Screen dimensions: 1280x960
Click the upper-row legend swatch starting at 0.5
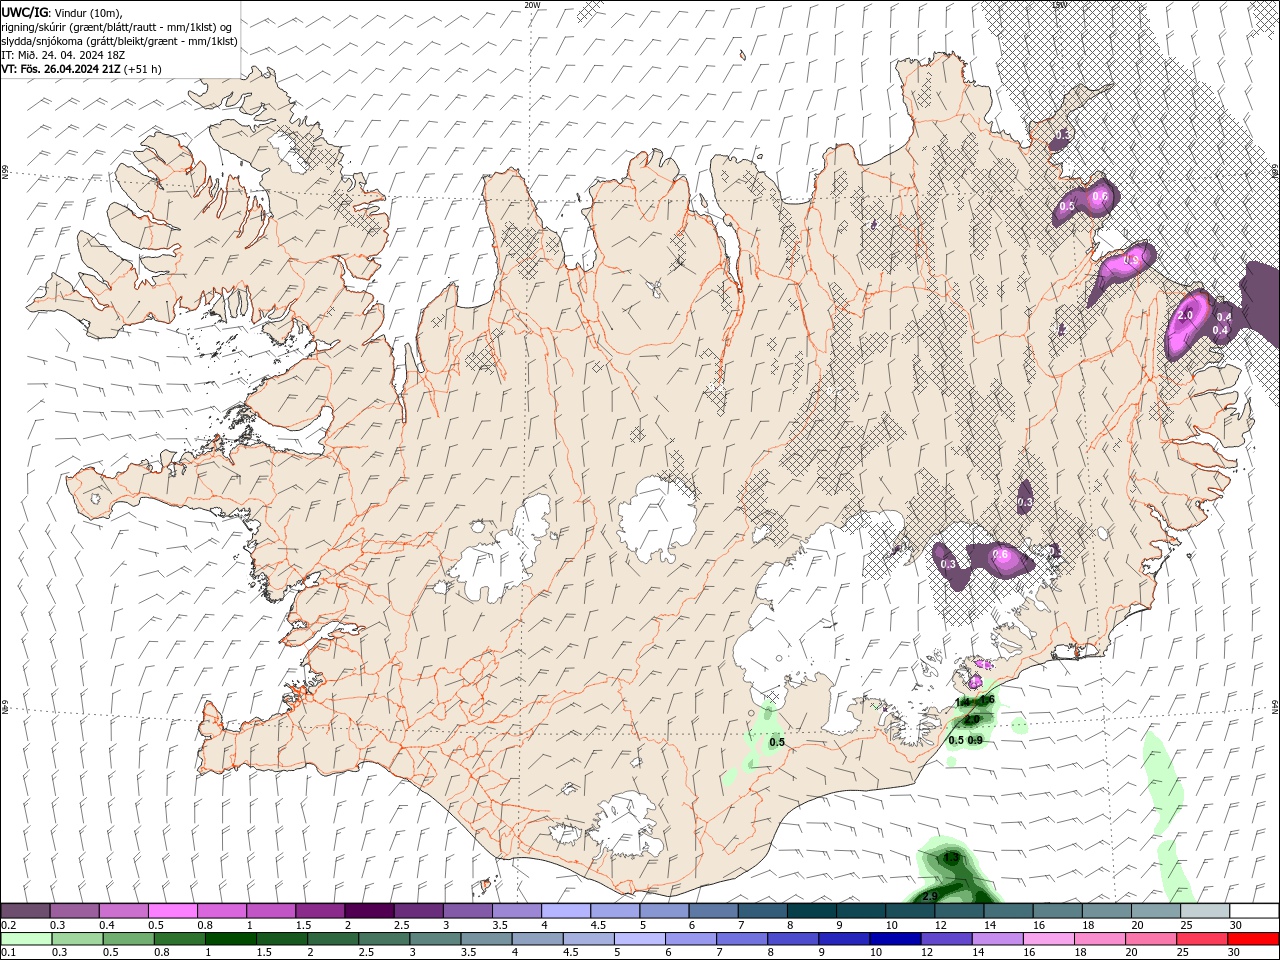[x=172, y=911]
